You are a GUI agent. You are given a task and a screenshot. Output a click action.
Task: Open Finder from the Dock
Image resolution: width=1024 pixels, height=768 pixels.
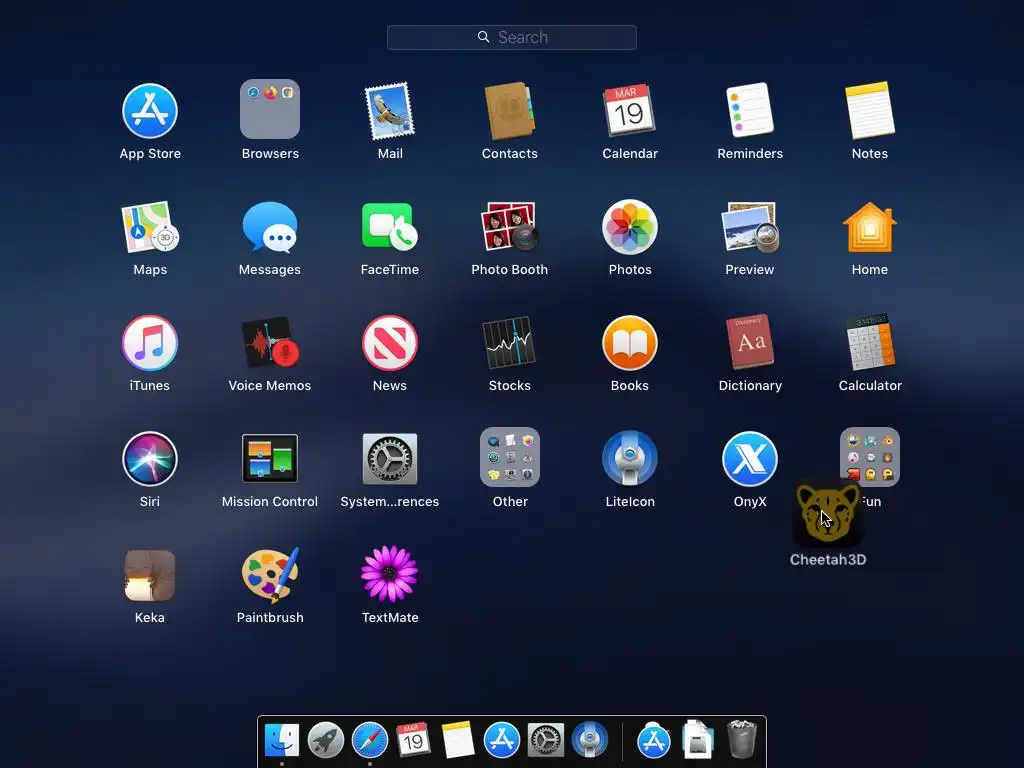[282, 741]
